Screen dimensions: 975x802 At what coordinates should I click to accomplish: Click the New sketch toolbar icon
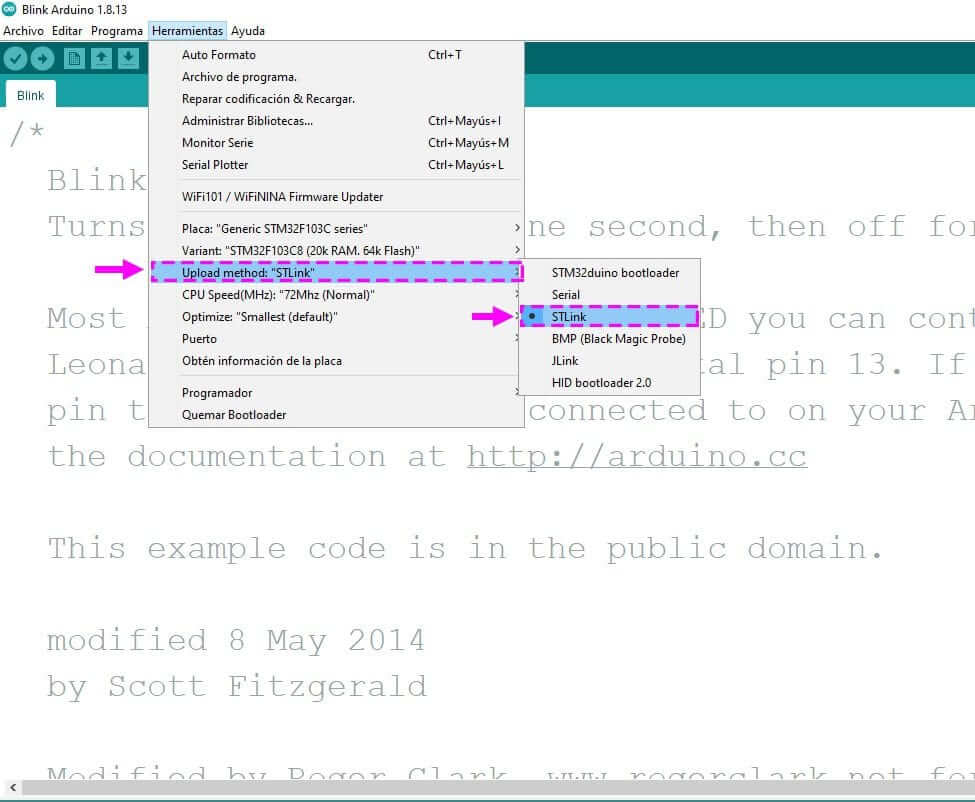pyautogui.click(x=74, y=59)
